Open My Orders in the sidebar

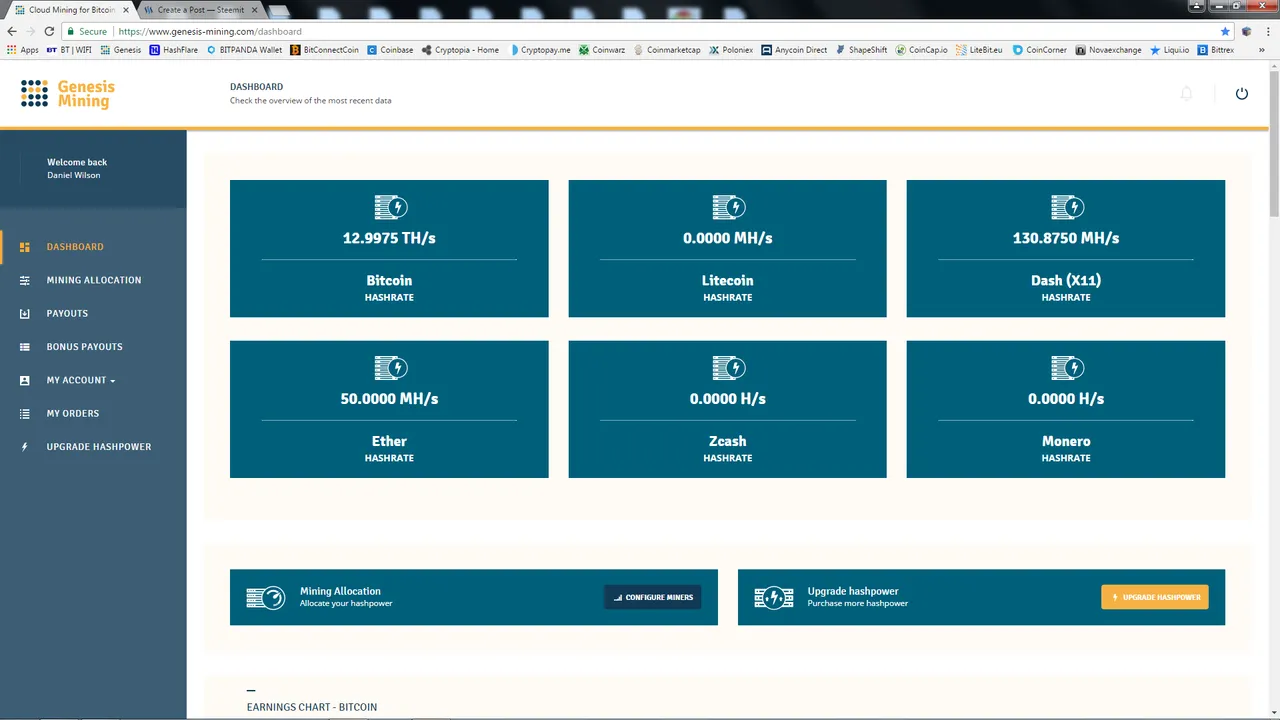click(x=73, y=413)
